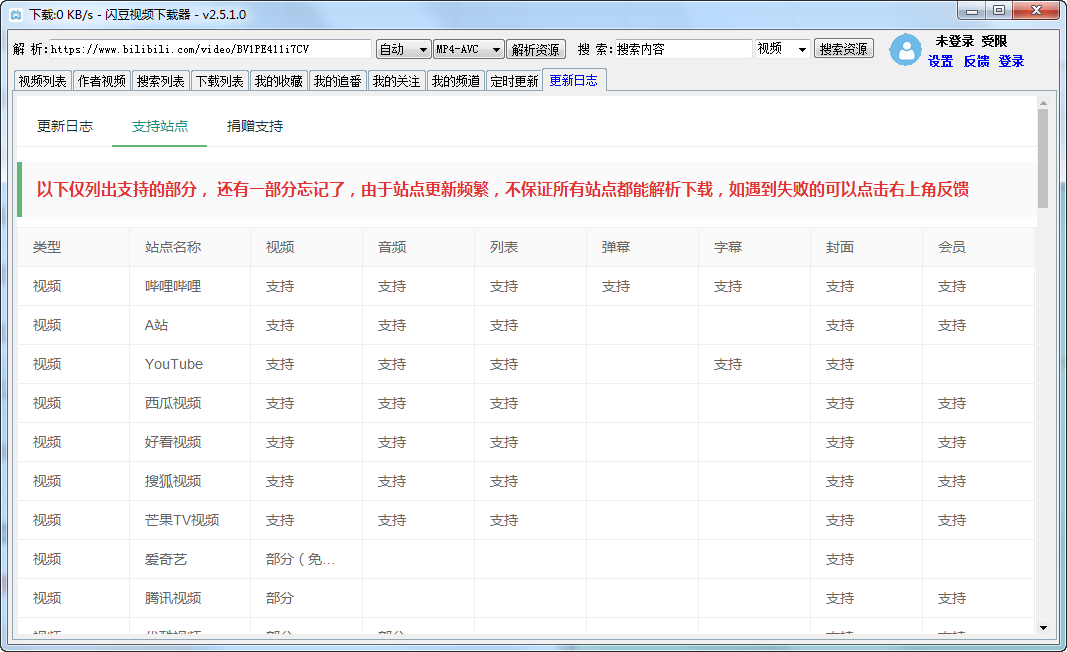Select the 我的收藏 tab
1067x652 pixels.
coord(278,81)
